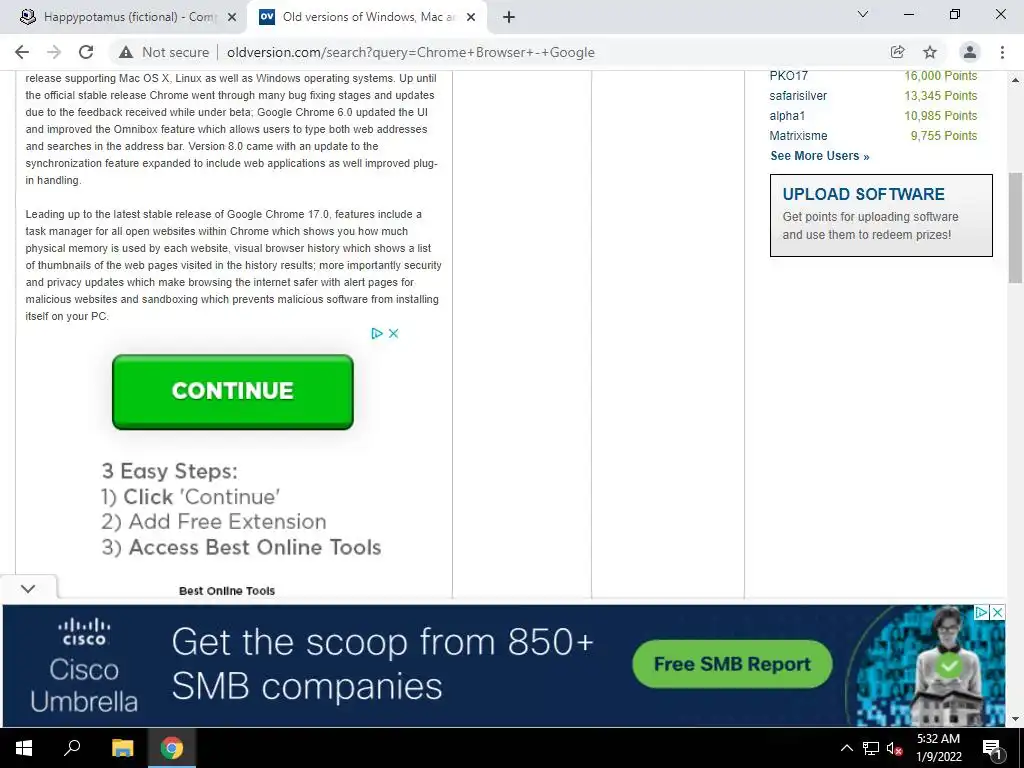Open Chrome's three-dot menu
The height and width of the screenshot is (768, 1024).
(1002, 52)
